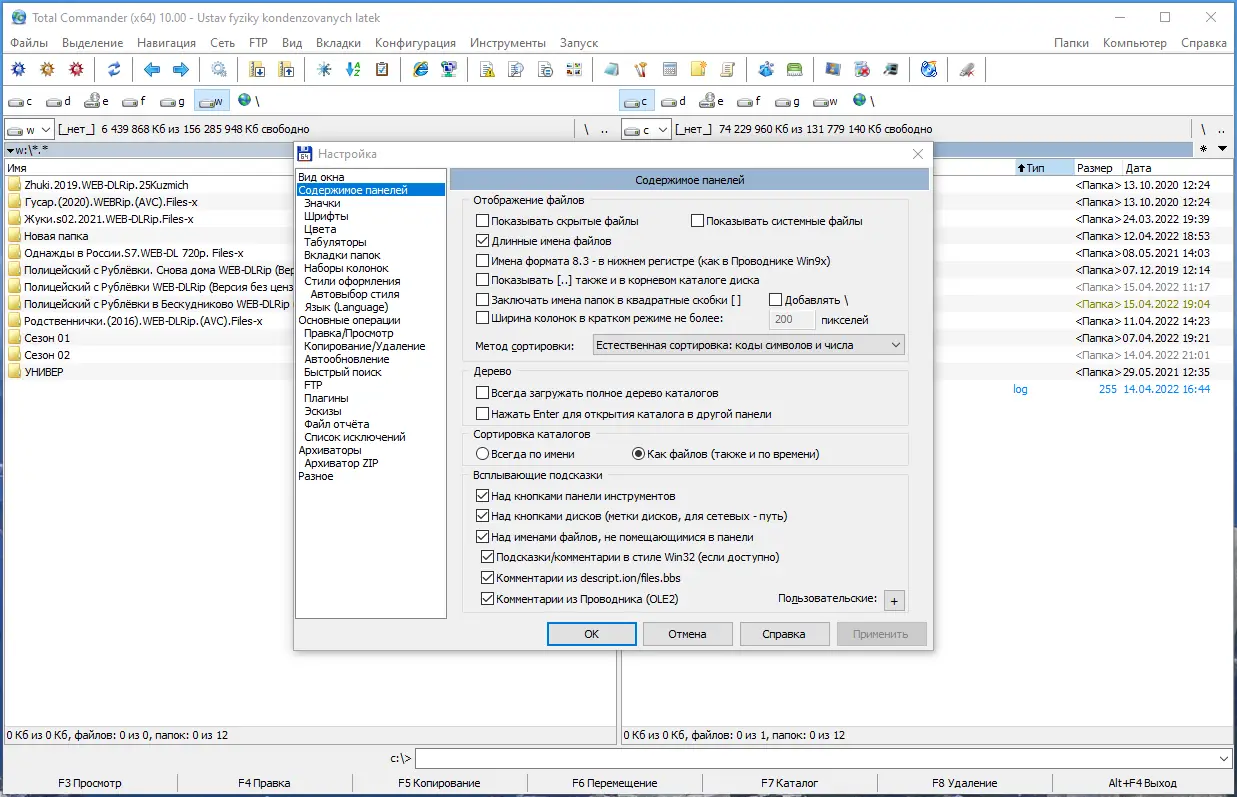This screenshot has height=797, width=1237.
Task: Select folder 'УНИВЕР' in left panel
Action: 44,372
